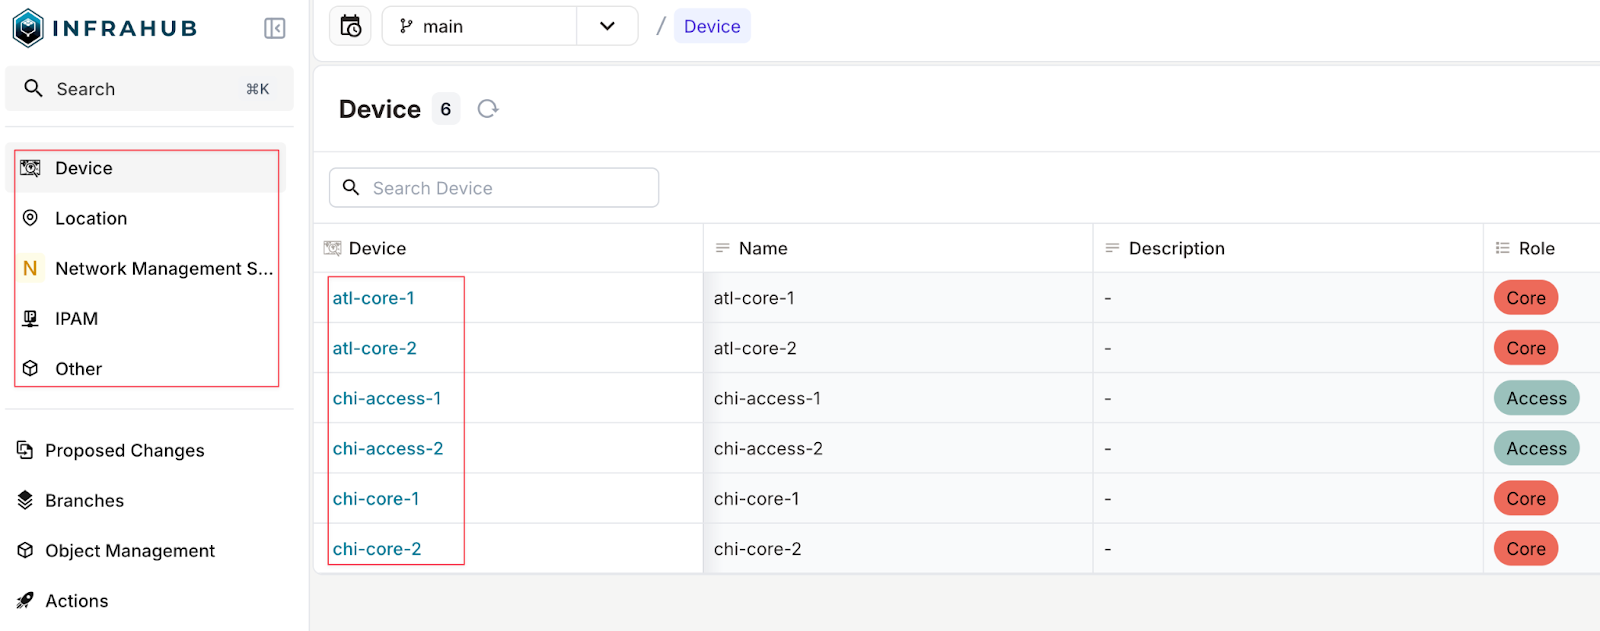Open the chi-access-1 device link
1600x631 pixels.
(x=387, y=398)
